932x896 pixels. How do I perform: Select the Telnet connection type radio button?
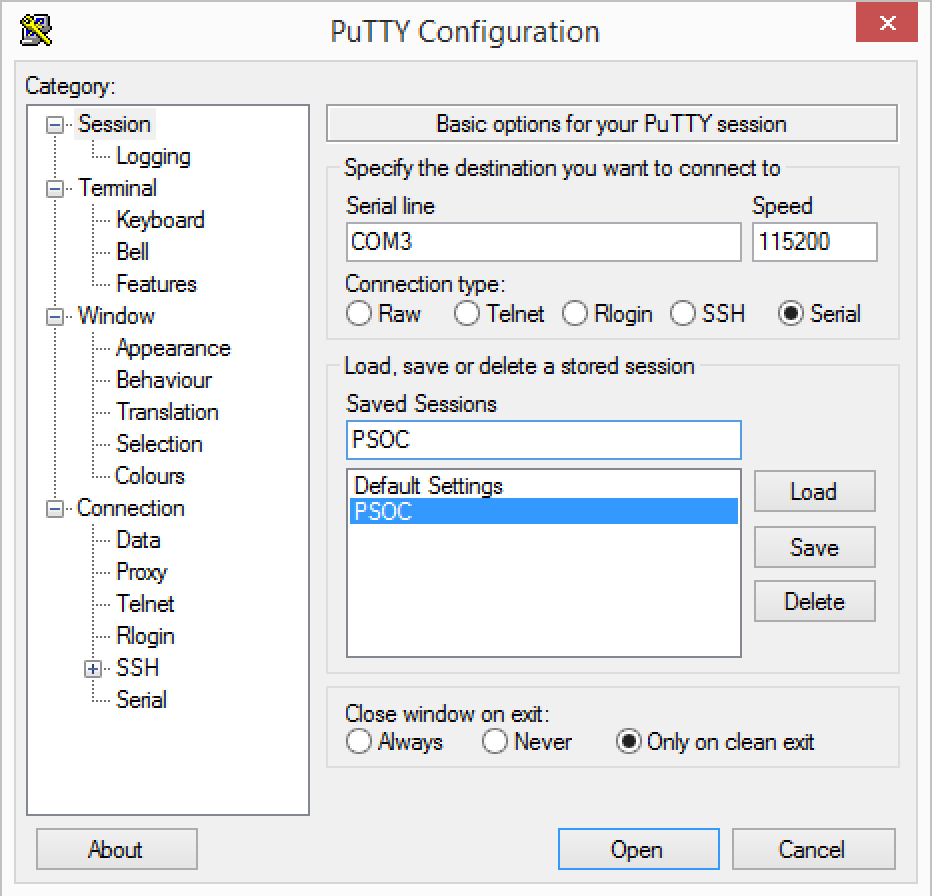point(467,314)
